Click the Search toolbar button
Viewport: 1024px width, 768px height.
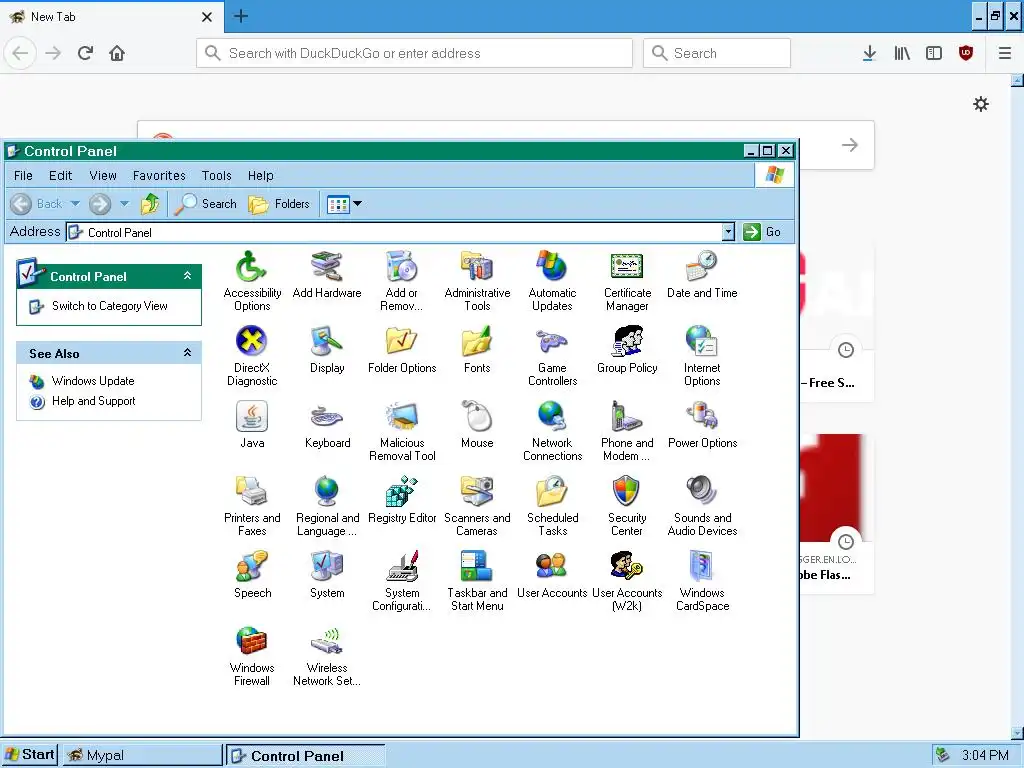206,204
